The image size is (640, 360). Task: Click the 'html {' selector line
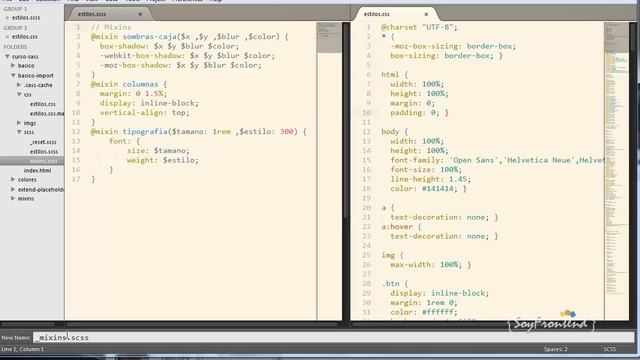click(x=394, y=74)
